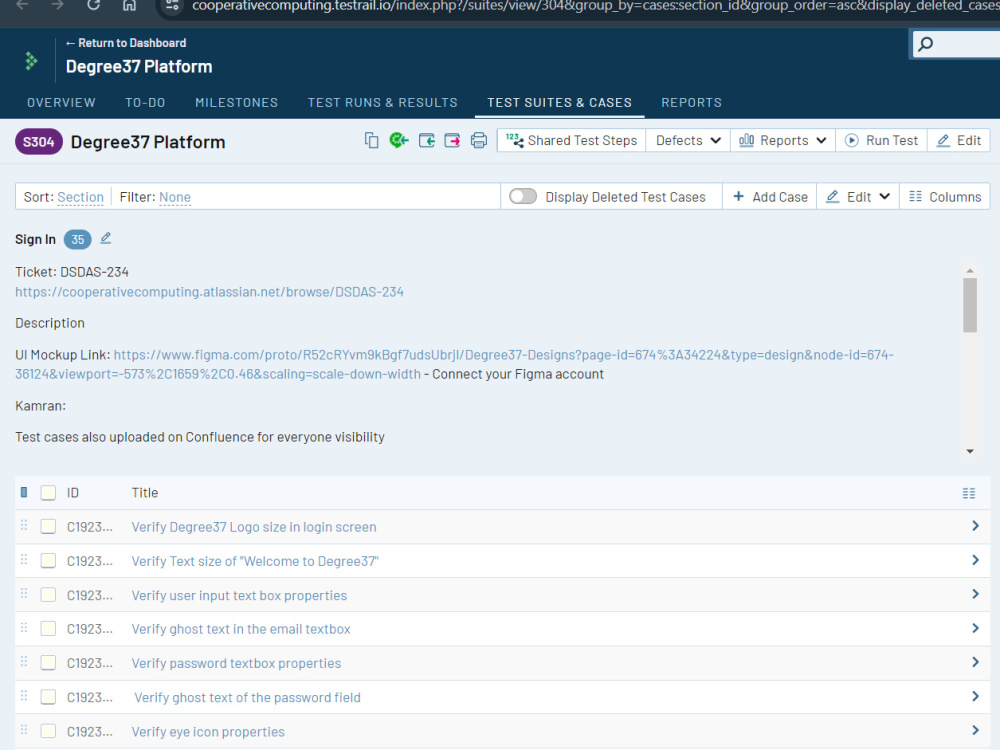
Task: Check box for ghost text in email textbox
Action: pyautogui.click(x=48, y=629)
